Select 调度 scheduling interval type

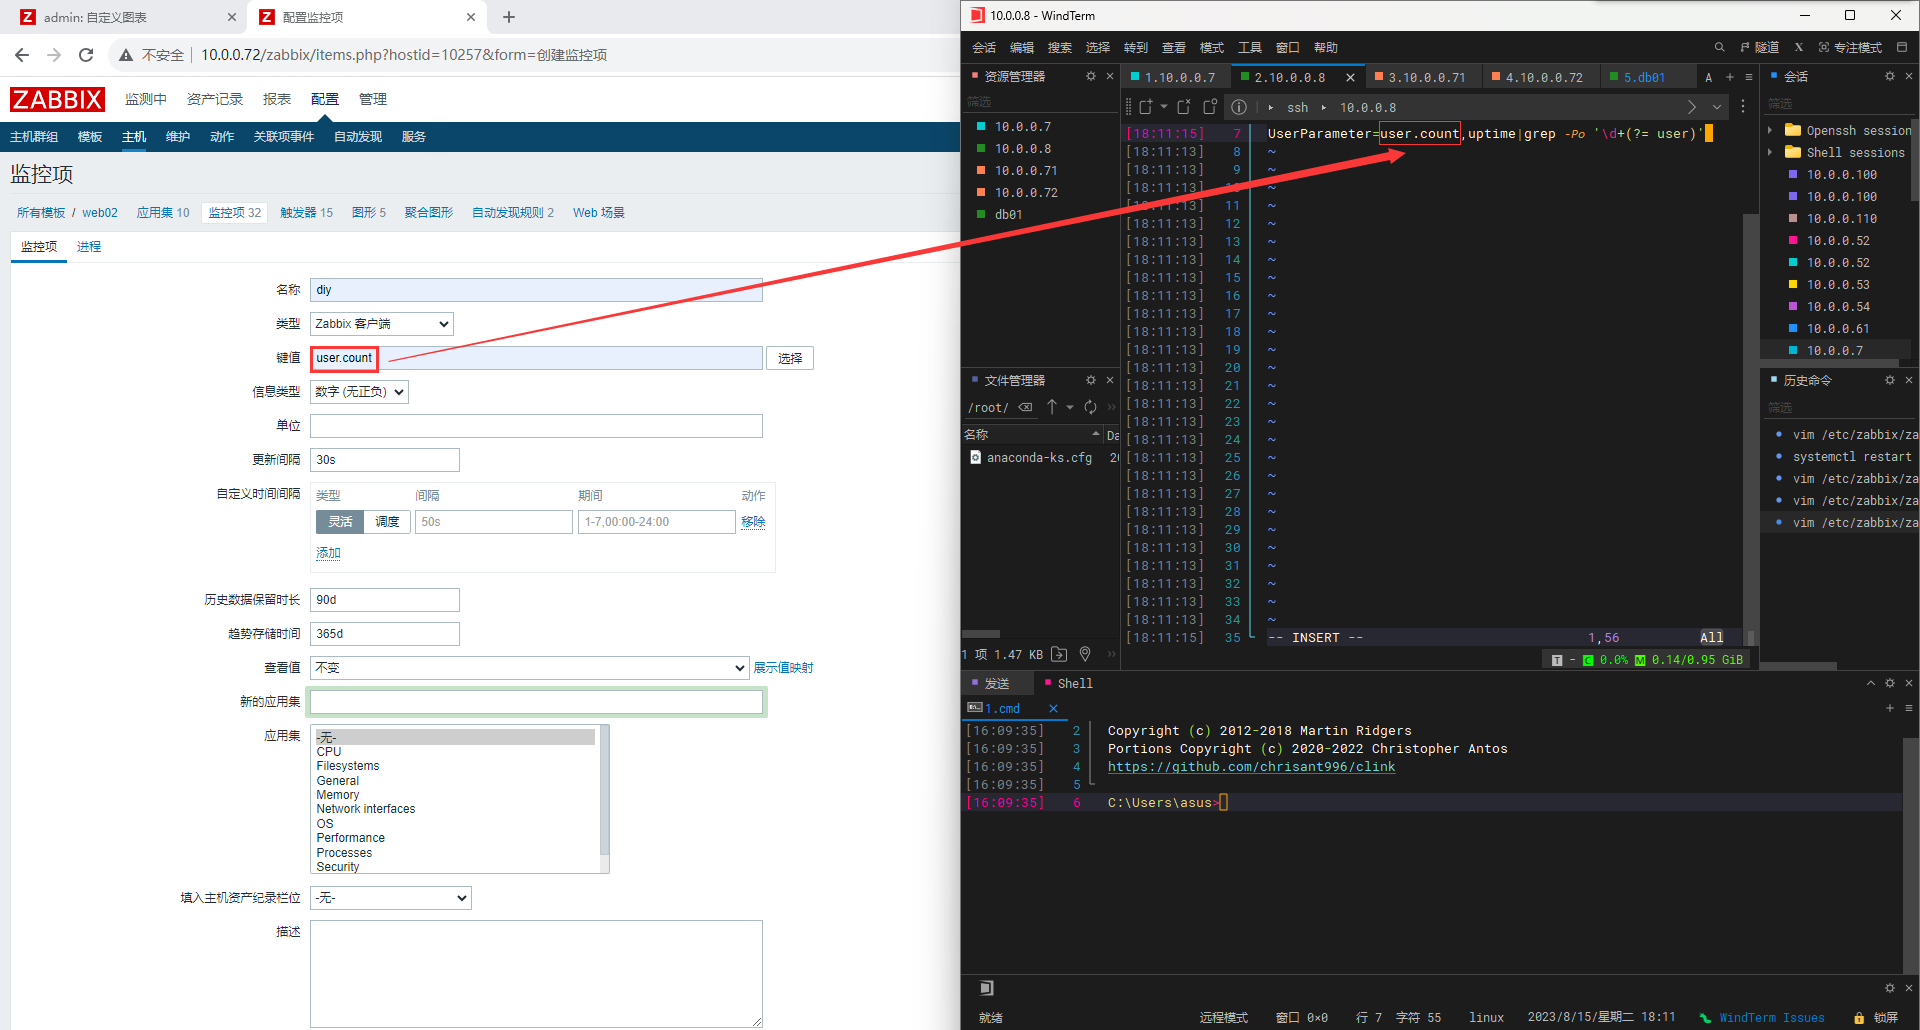(x=387, y=522)
